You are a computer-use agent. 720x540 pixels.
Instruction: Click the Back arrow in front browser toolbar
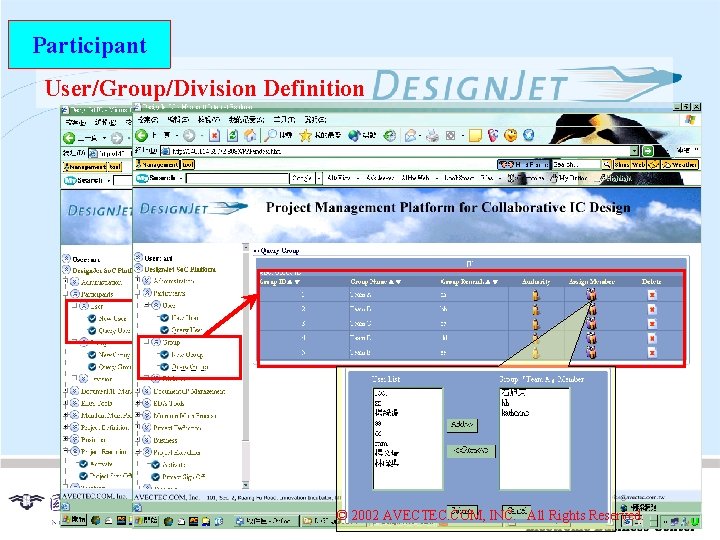click(142, 135)
